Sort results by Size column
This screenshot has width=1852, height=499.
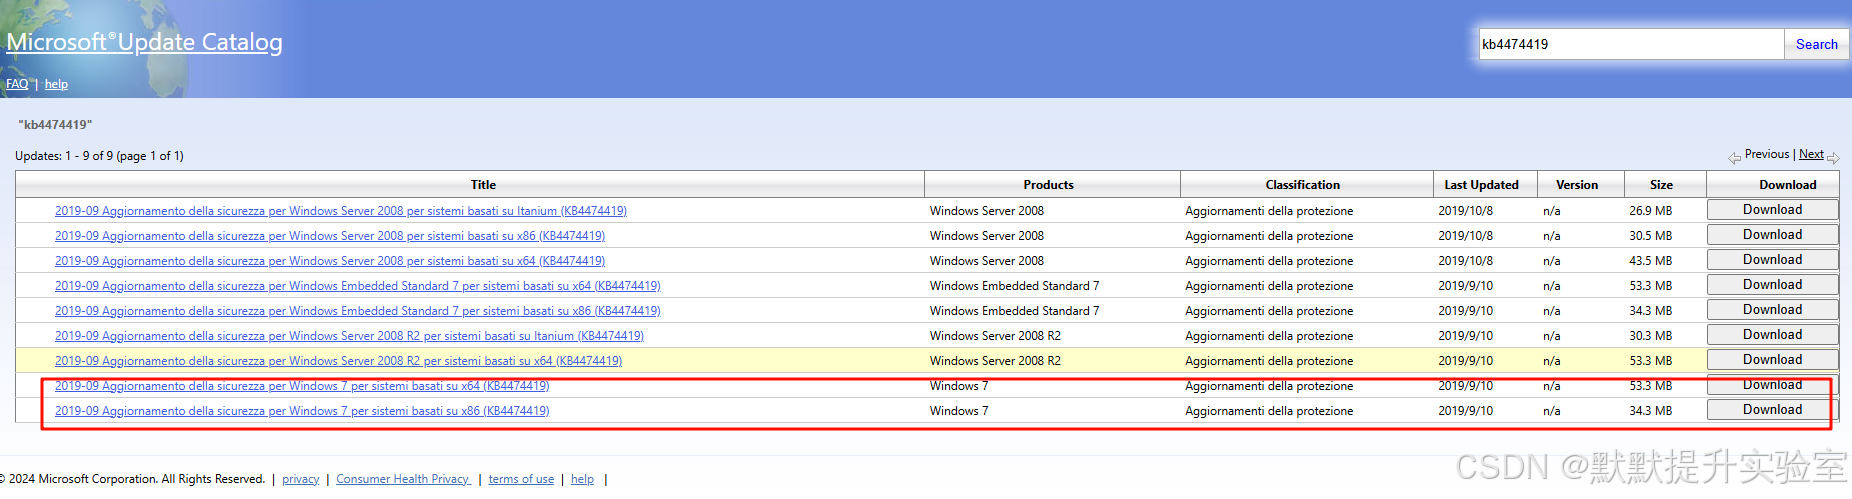(x=1661, y=185)
